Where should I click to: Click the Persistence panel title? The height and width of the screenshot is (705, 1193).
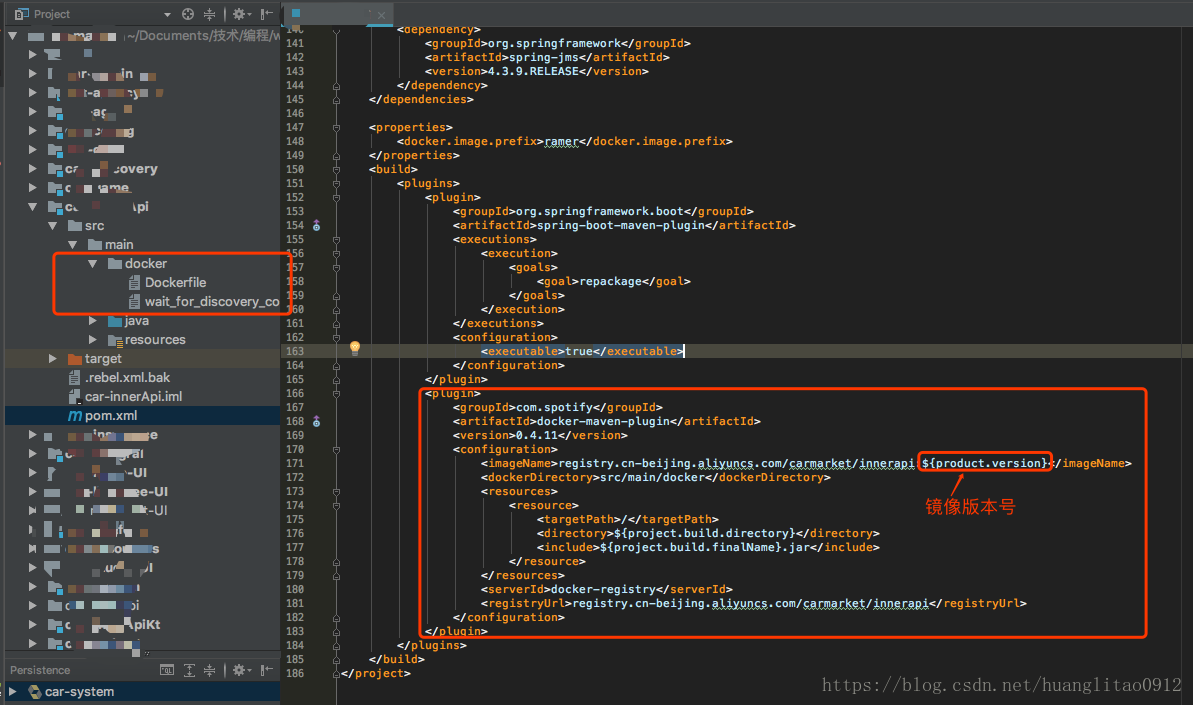pyautogui.click(x=40, y=670)
